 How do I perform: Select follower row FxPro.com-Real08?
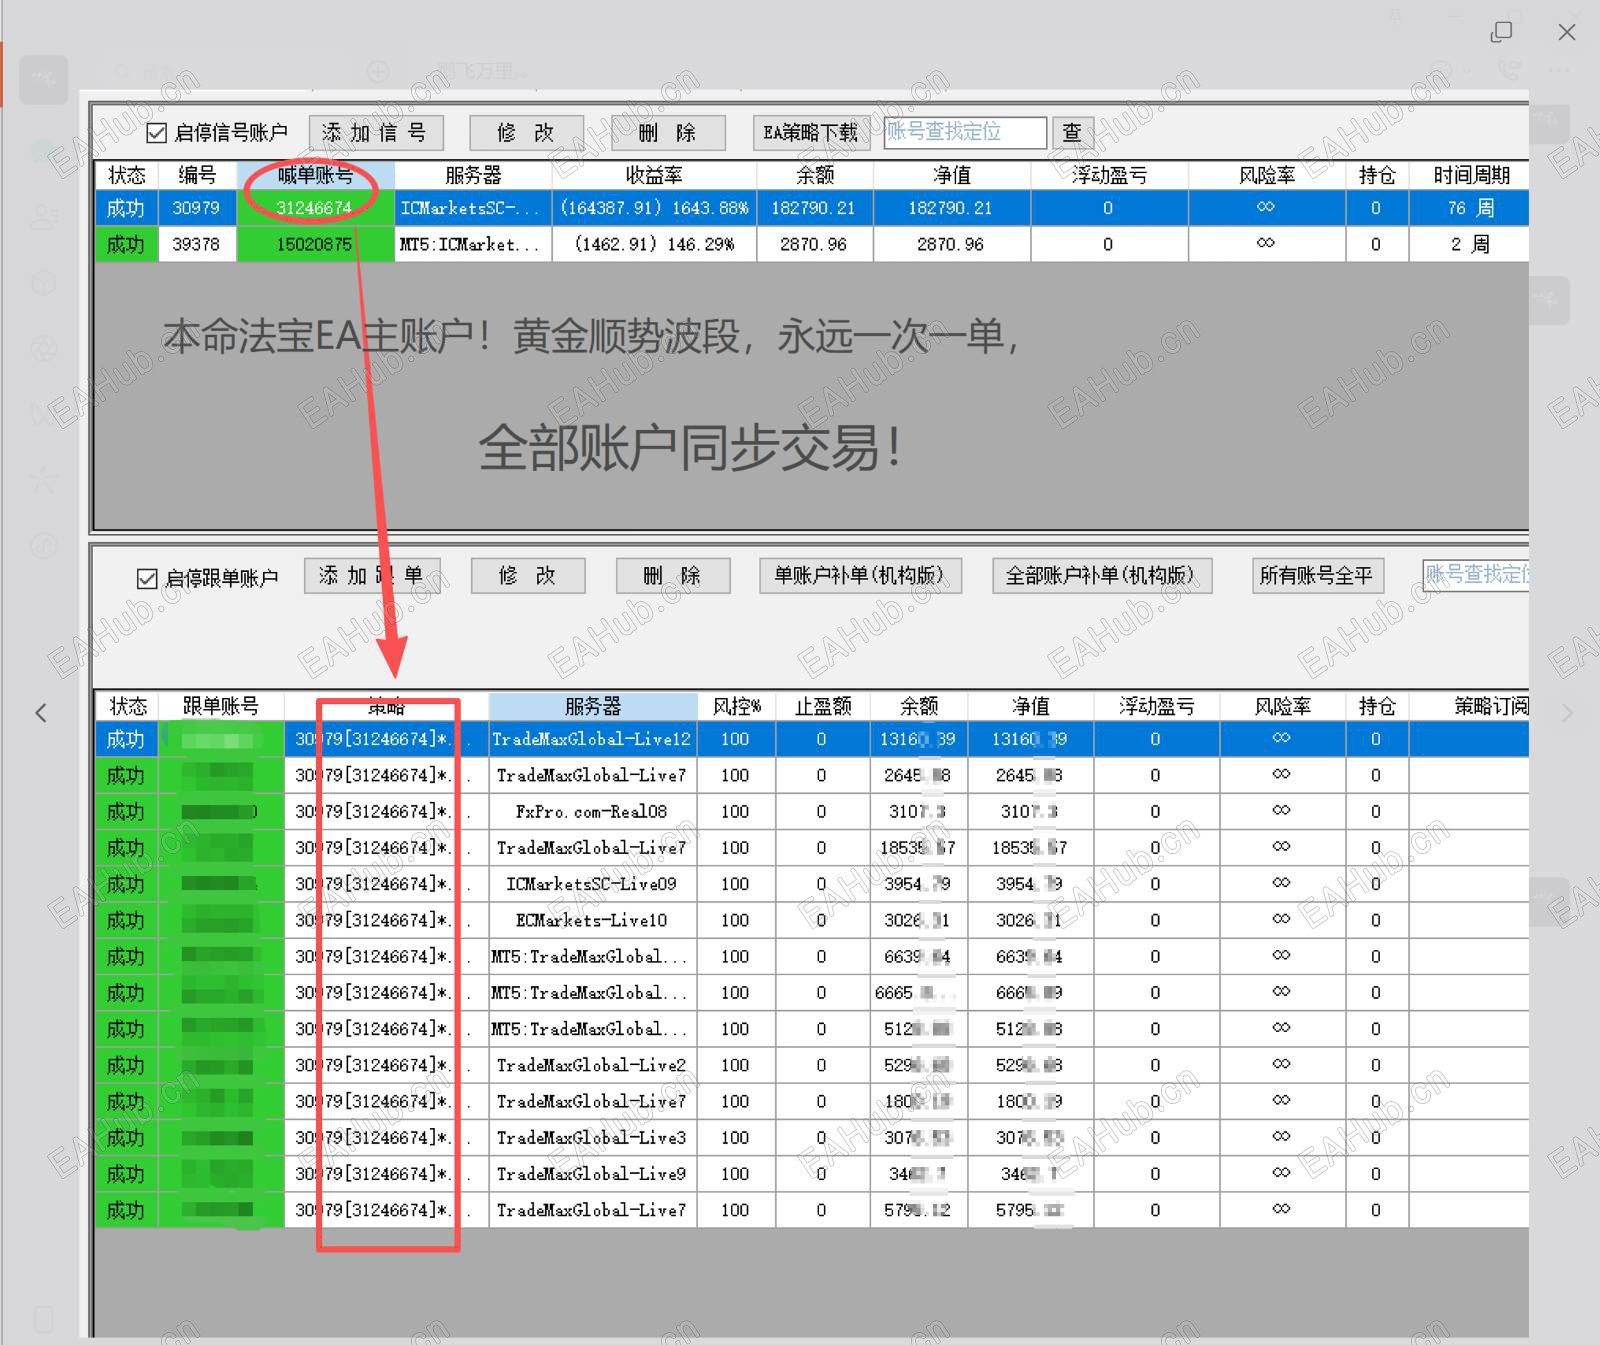[811, 811]
